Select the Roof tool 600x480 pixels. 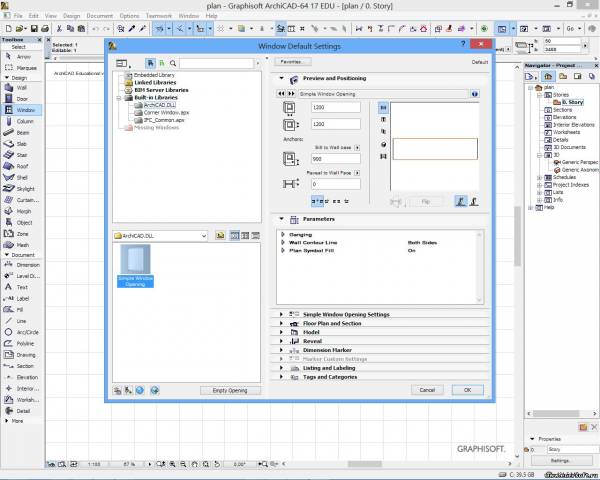coord(21,166)
